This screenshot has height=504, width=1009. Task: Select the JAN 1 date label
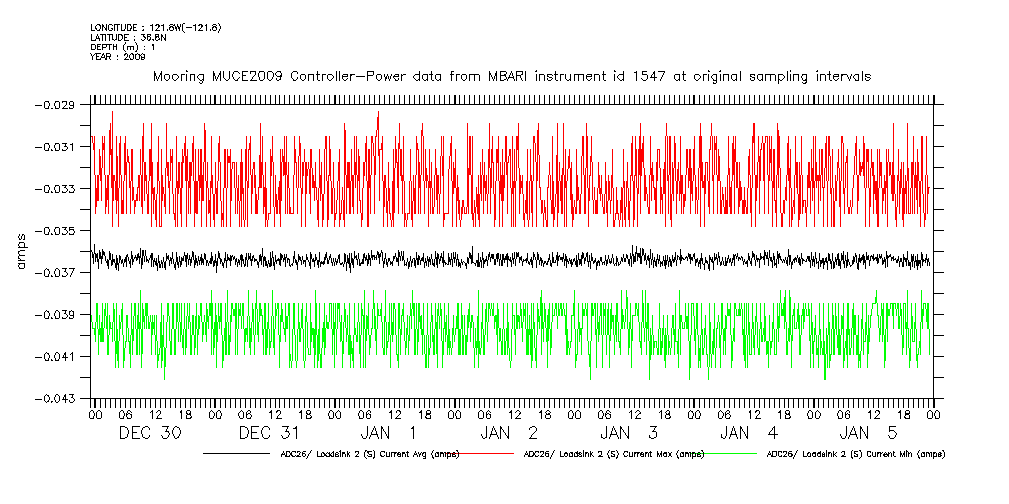(x=390, y=433)
